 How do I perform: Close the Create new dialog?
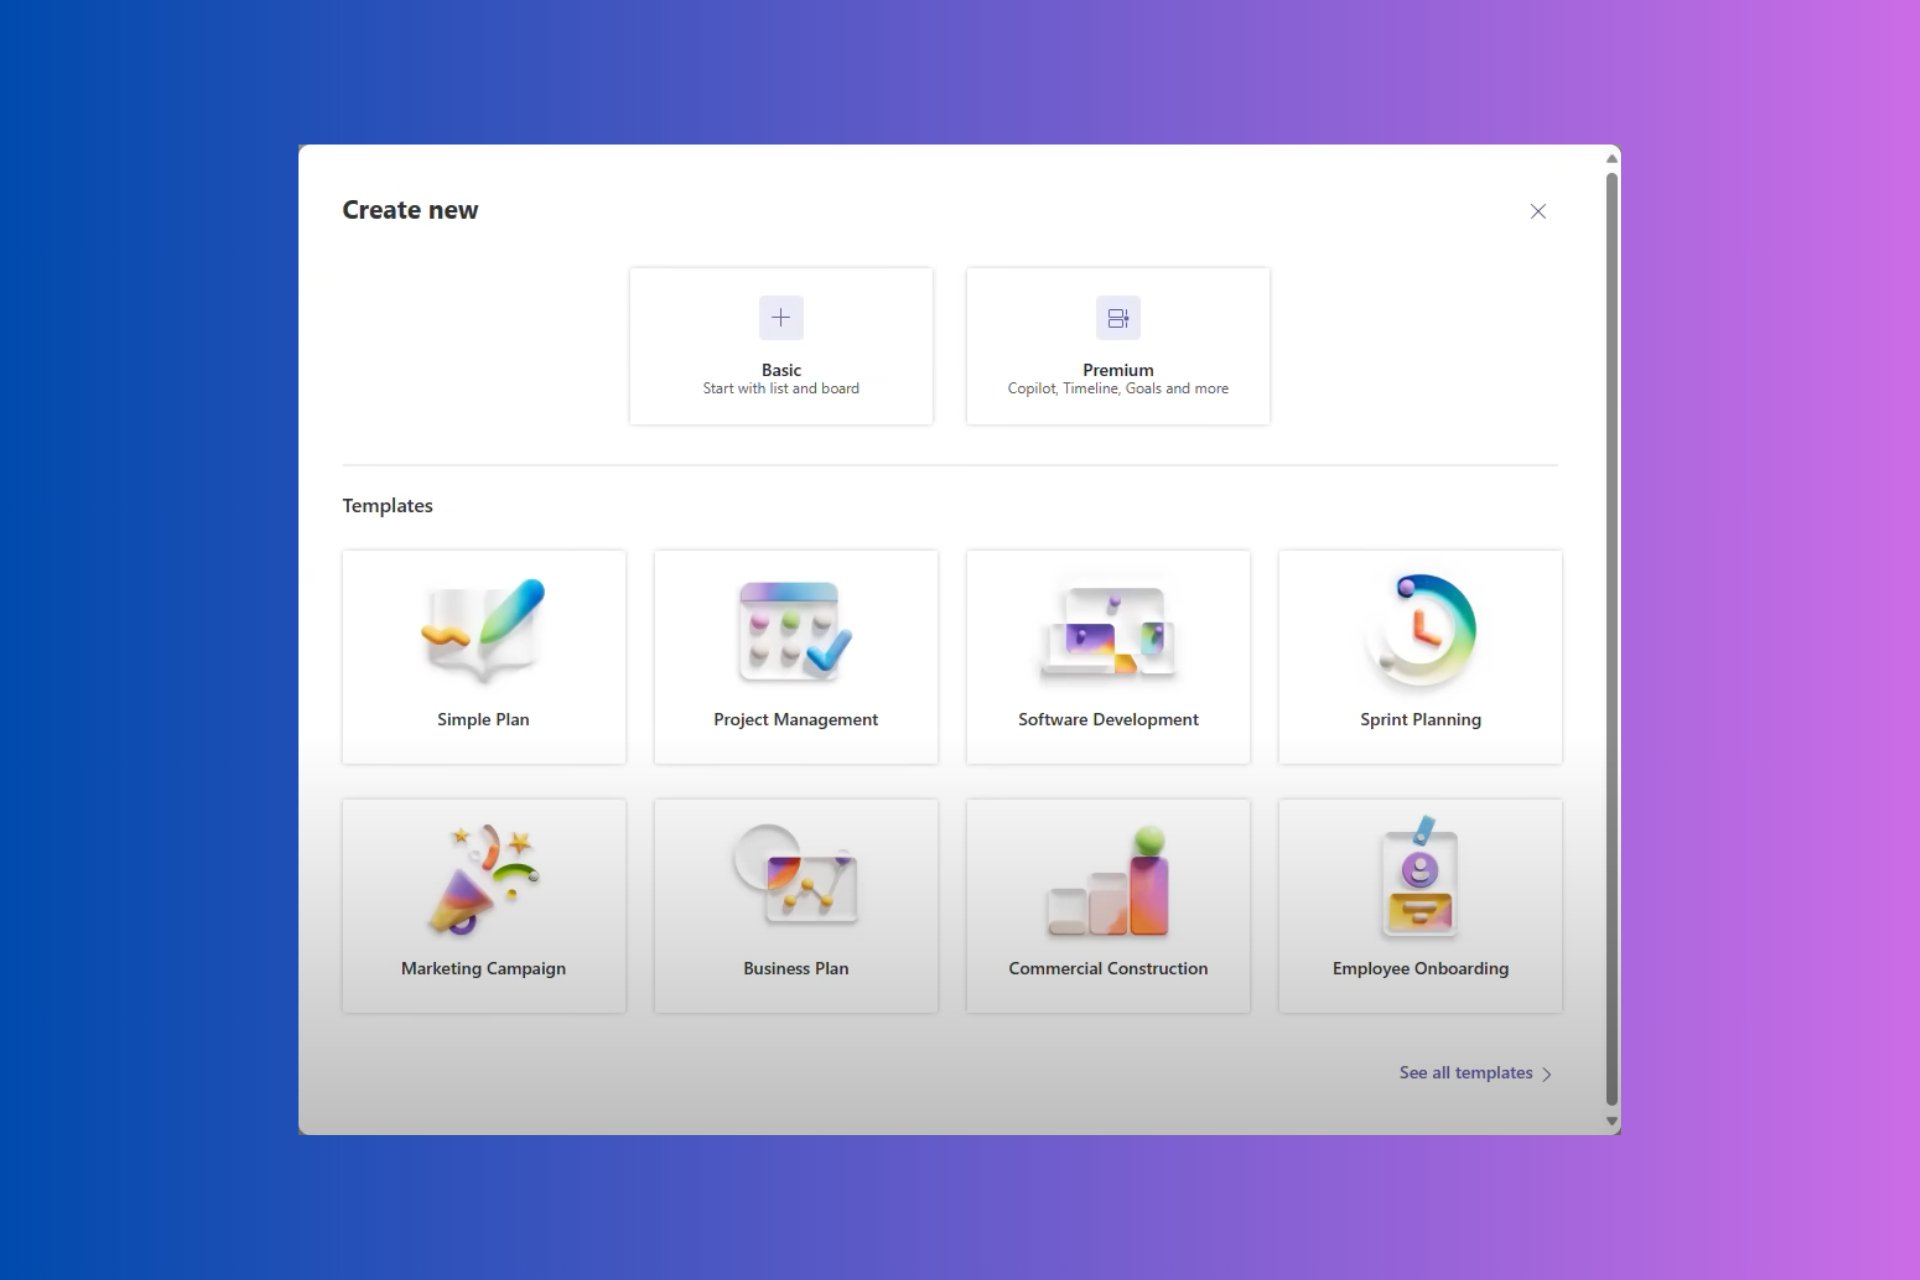pyautogui.click(x=1537, y=211)
